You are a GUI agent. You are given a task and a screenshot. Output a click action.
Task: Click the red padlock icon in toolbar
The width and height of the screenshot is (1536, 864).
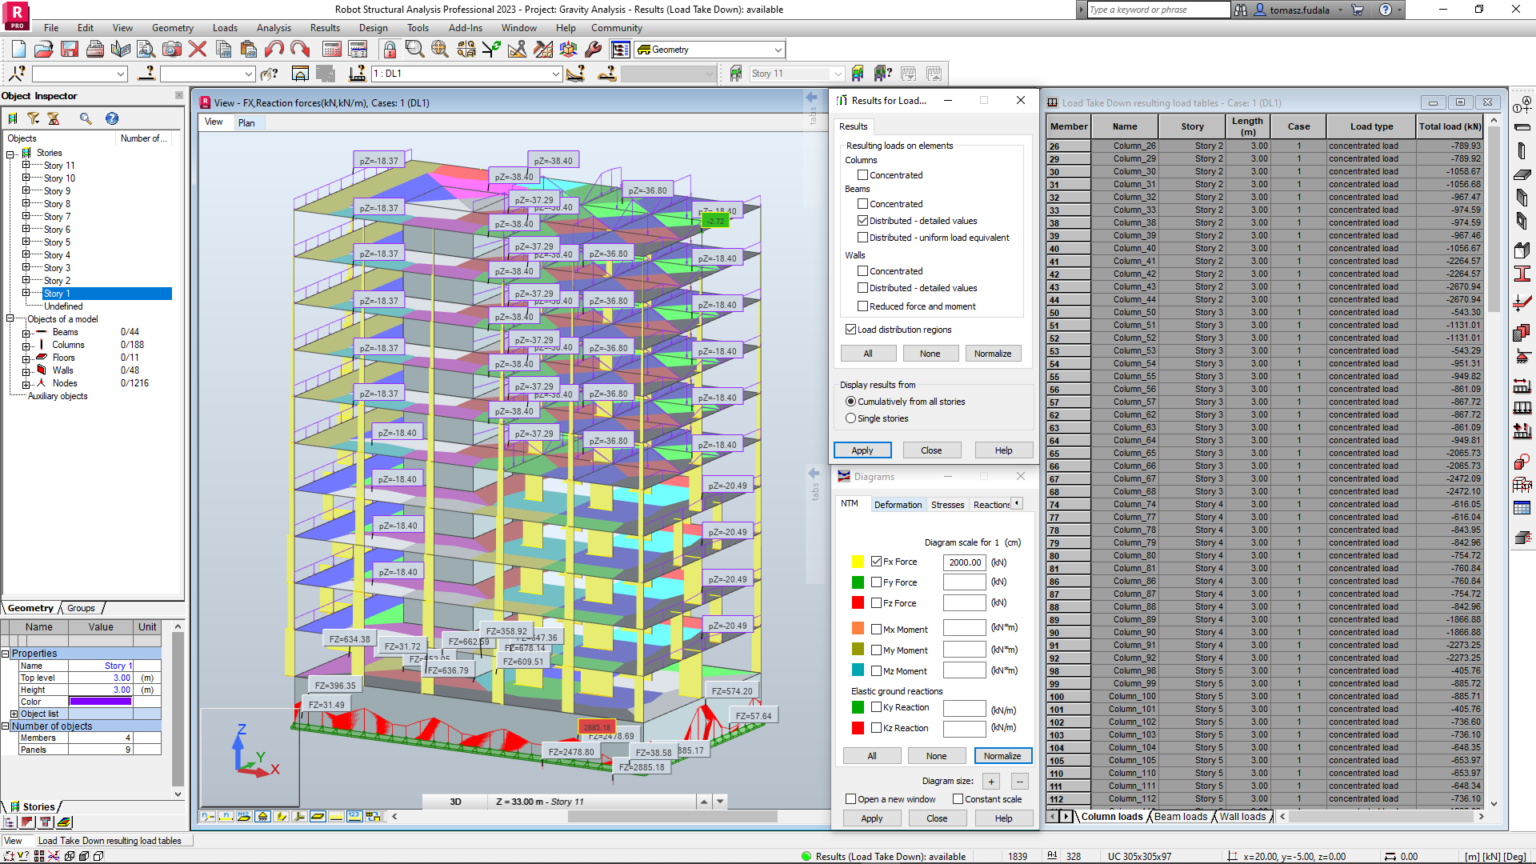coord(389,49)
